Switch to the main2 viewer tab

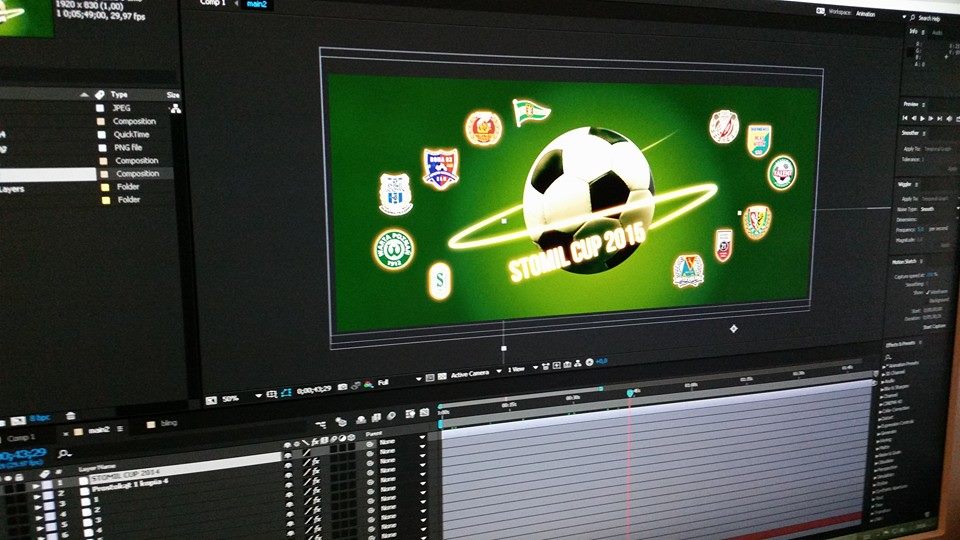click(257, 4)
